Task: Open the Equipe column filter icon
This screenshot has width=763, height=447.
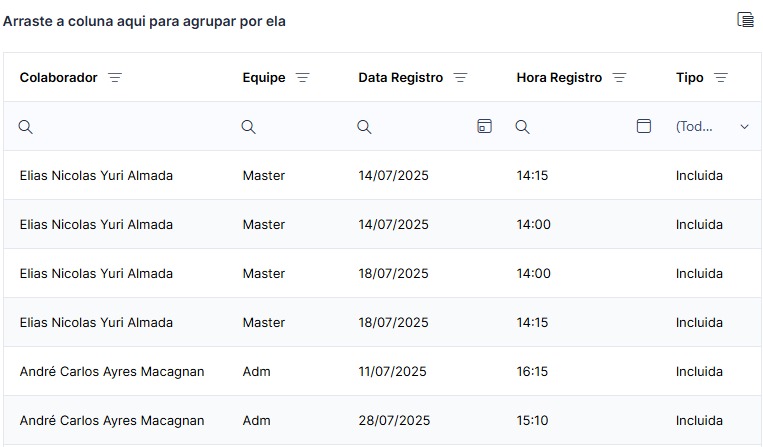Action: (x=303, y=77)
